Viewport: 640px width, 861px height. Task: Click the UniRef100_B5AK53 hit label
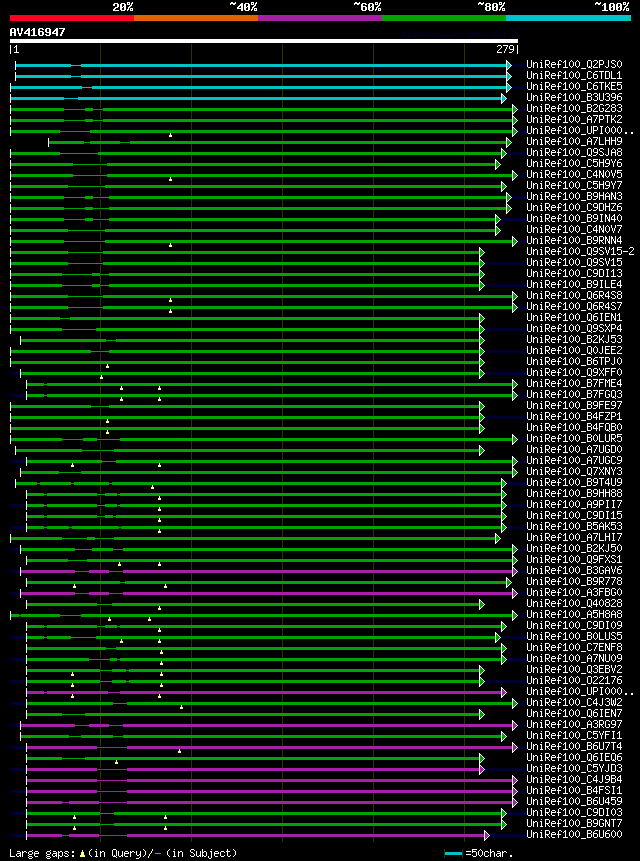click(x=574, y=527)
